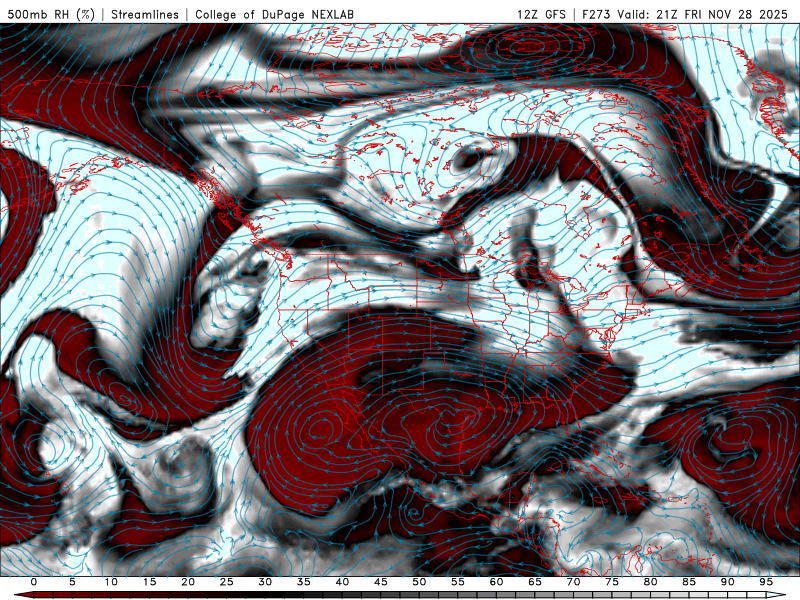Image resolution: width=800 pixels, height=600 pixels.
Task: Click the colorbar label '10'
Action: 111,582
